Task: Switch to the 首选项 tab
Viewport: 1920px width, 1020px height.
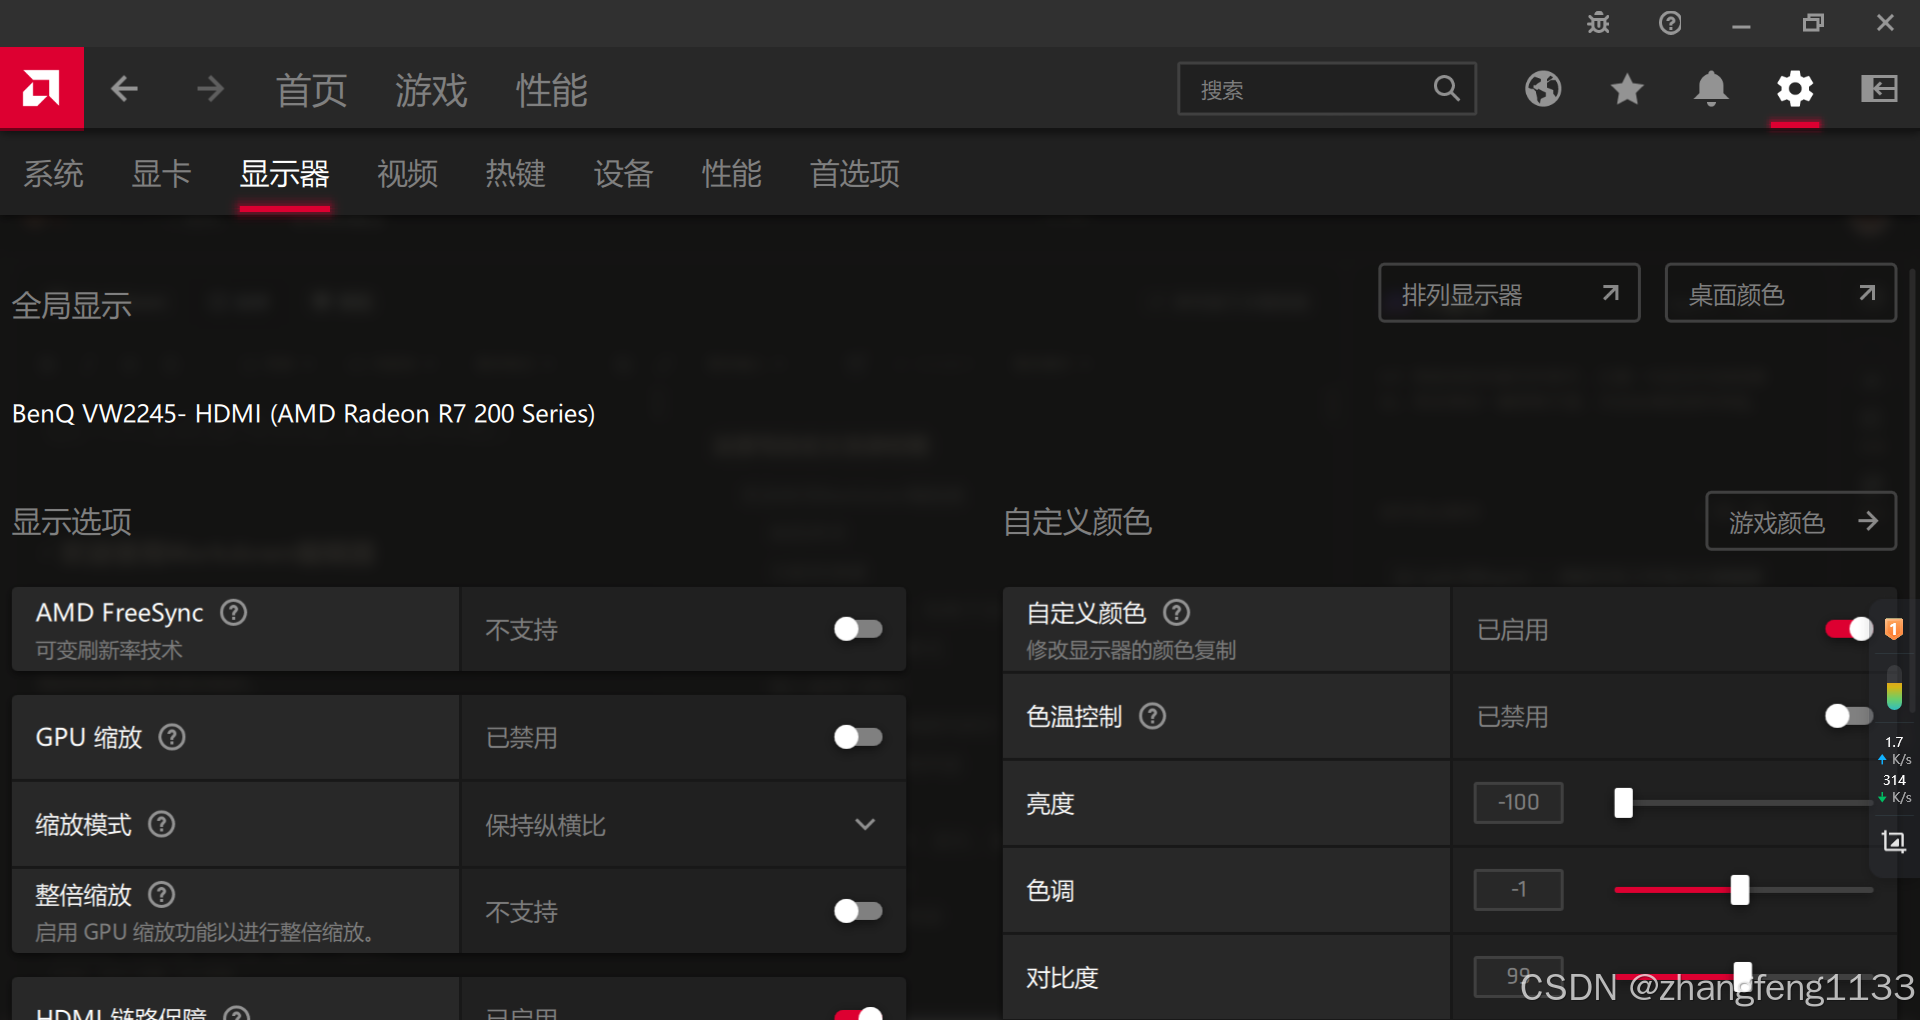Action: click(x=855, y=174)
